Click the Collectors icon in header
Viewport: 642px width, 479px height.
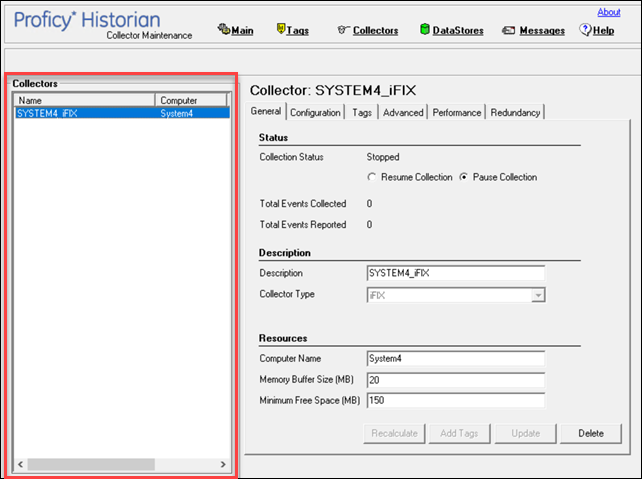tap(343, 29)
